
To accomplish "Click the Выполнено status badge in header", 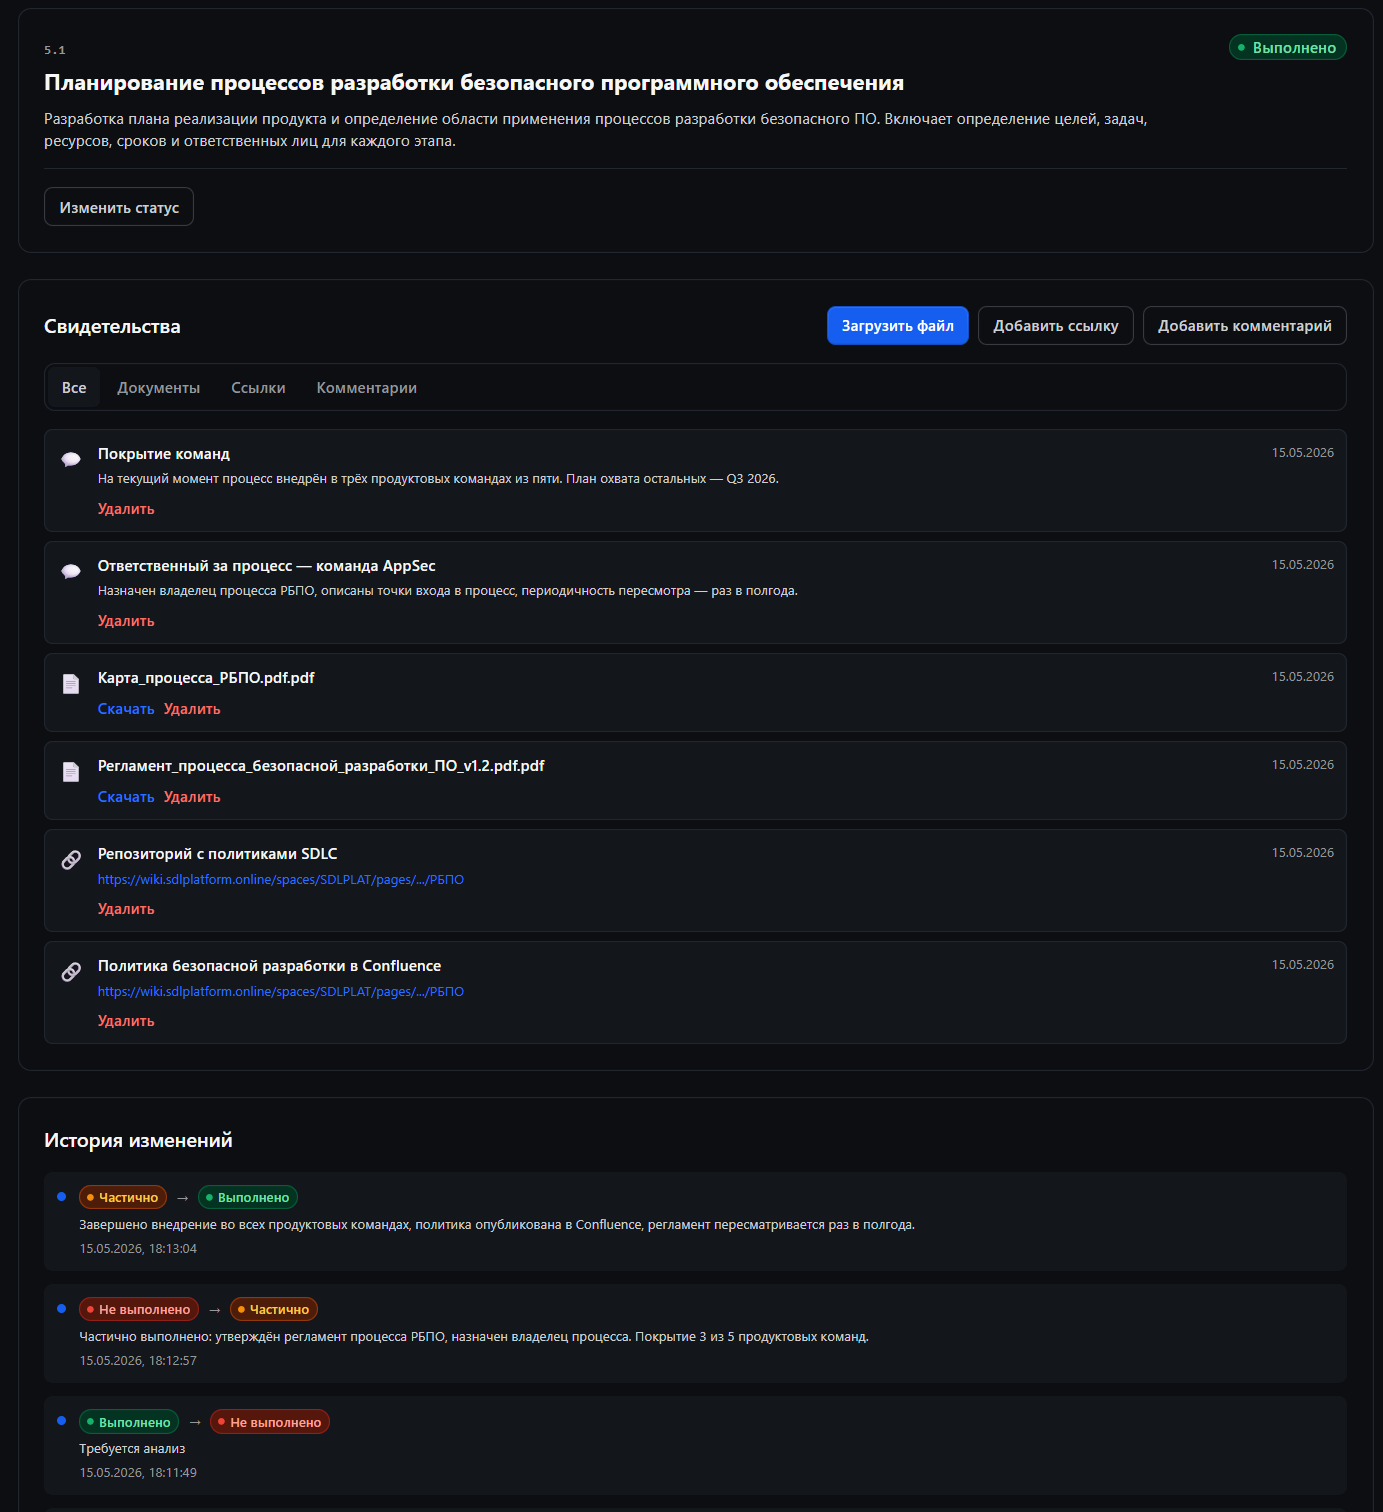I will tap(1288, 48).
